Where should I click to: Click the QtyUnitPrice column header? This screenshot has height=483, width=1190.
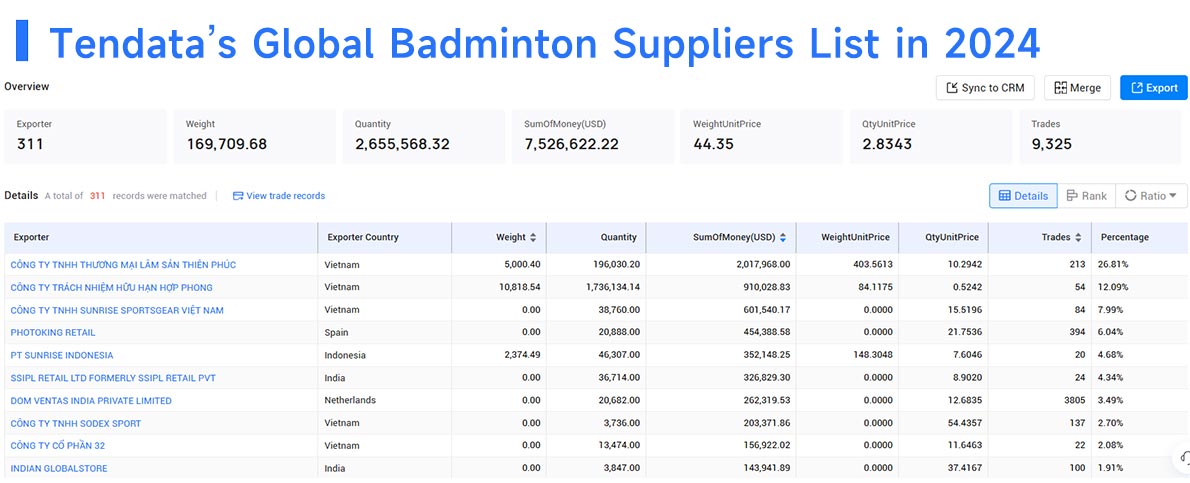pyautogui.click(x=943, y=238)
